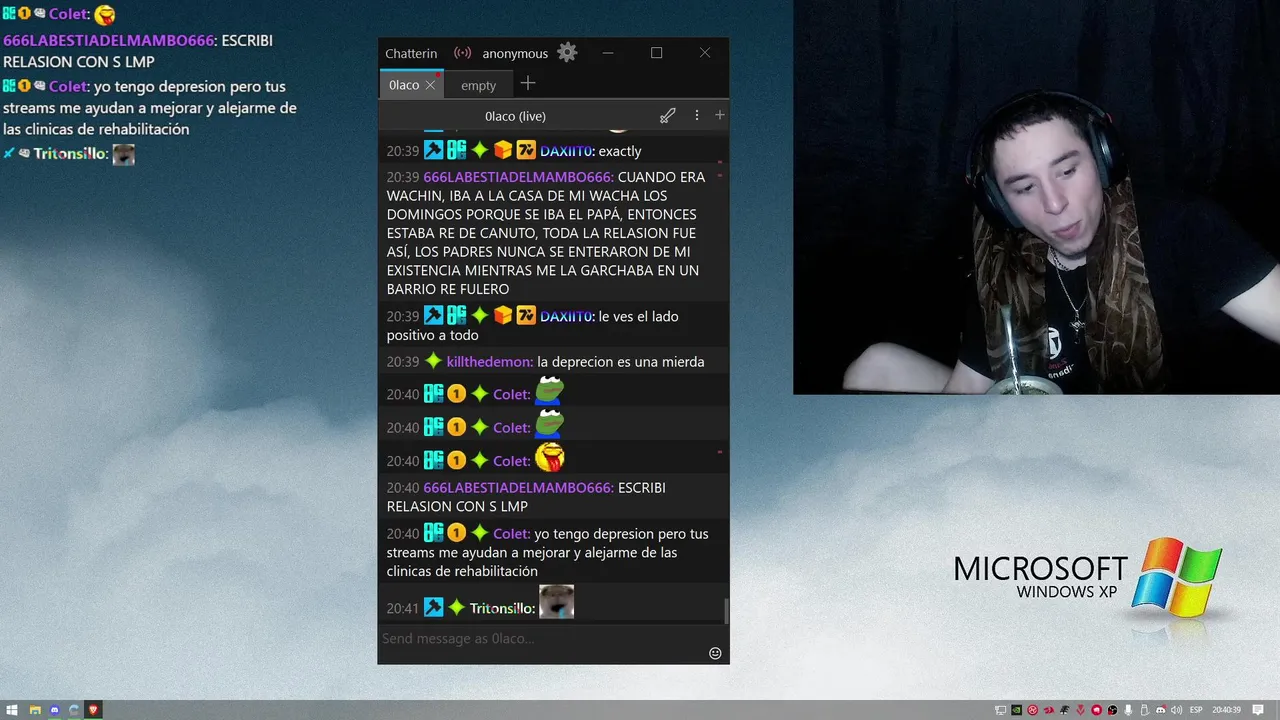Click the webcam feed
Screen dimensions: 1280x720
[1036, 197]
